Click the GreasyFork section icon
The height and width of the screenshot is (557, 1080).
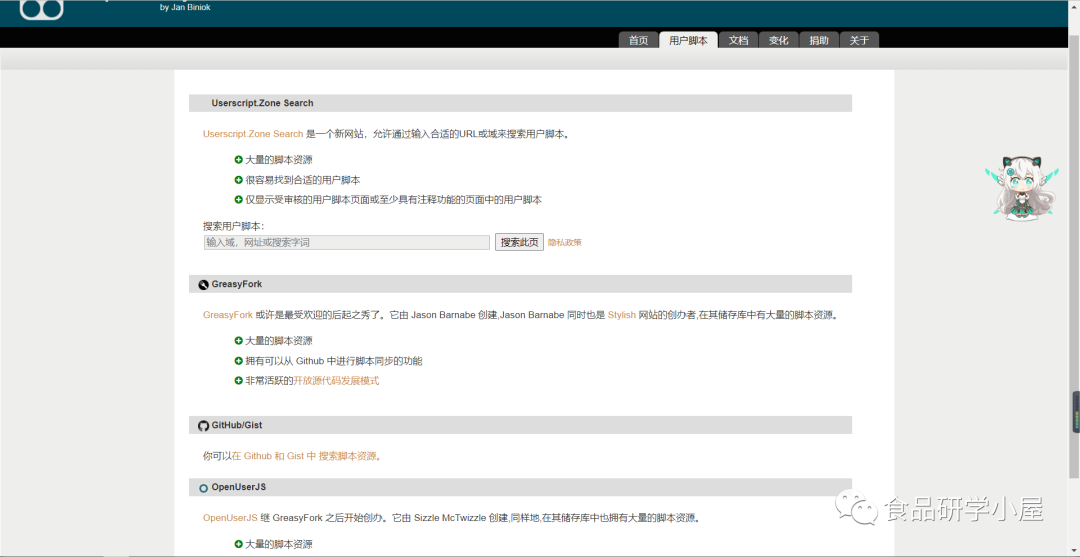point(203,284)
